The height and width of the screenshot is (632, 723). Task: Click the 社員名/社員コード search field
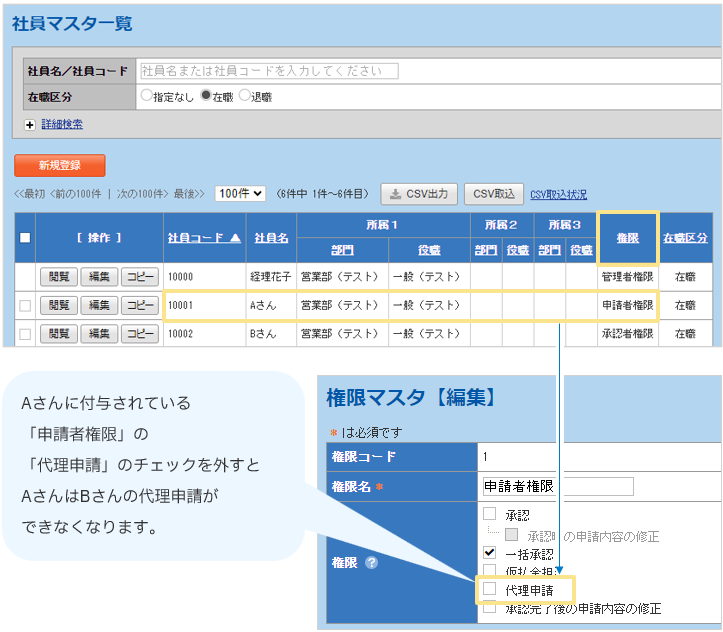pos(268,71)
